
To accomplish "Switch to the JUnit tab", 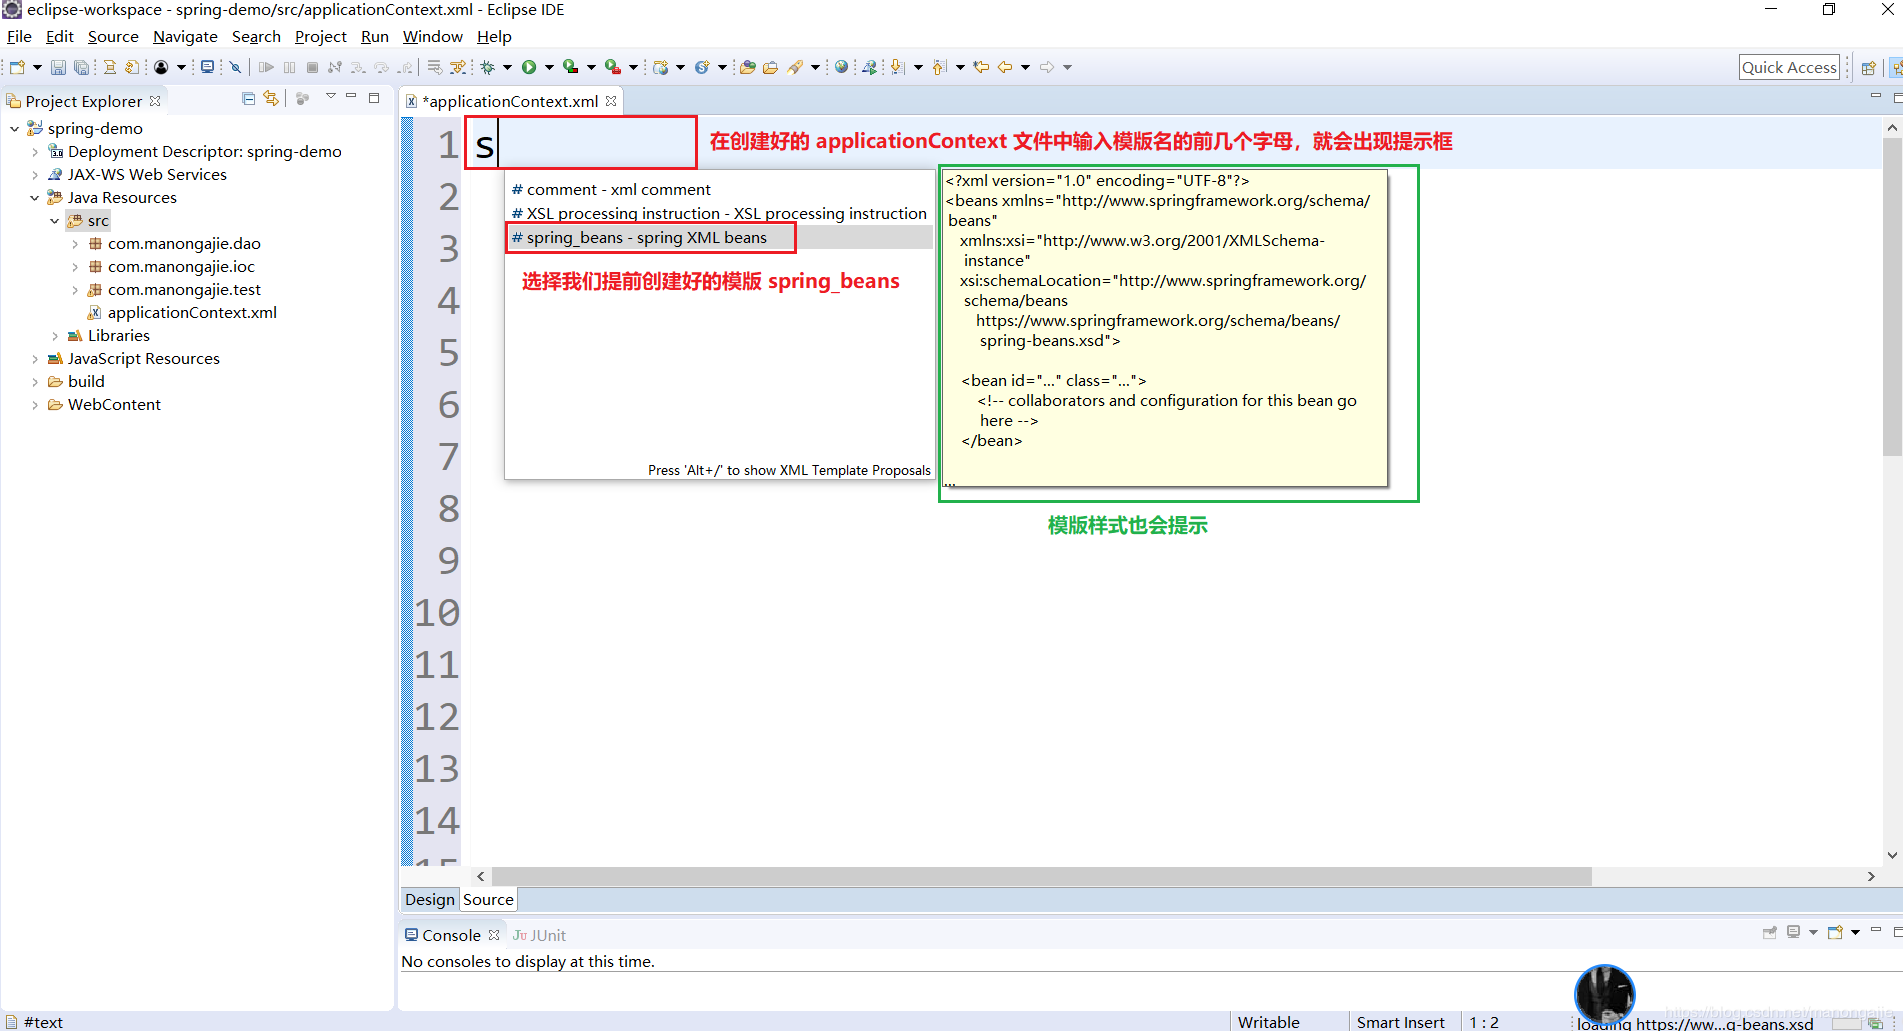I will (x=540, y=935).
